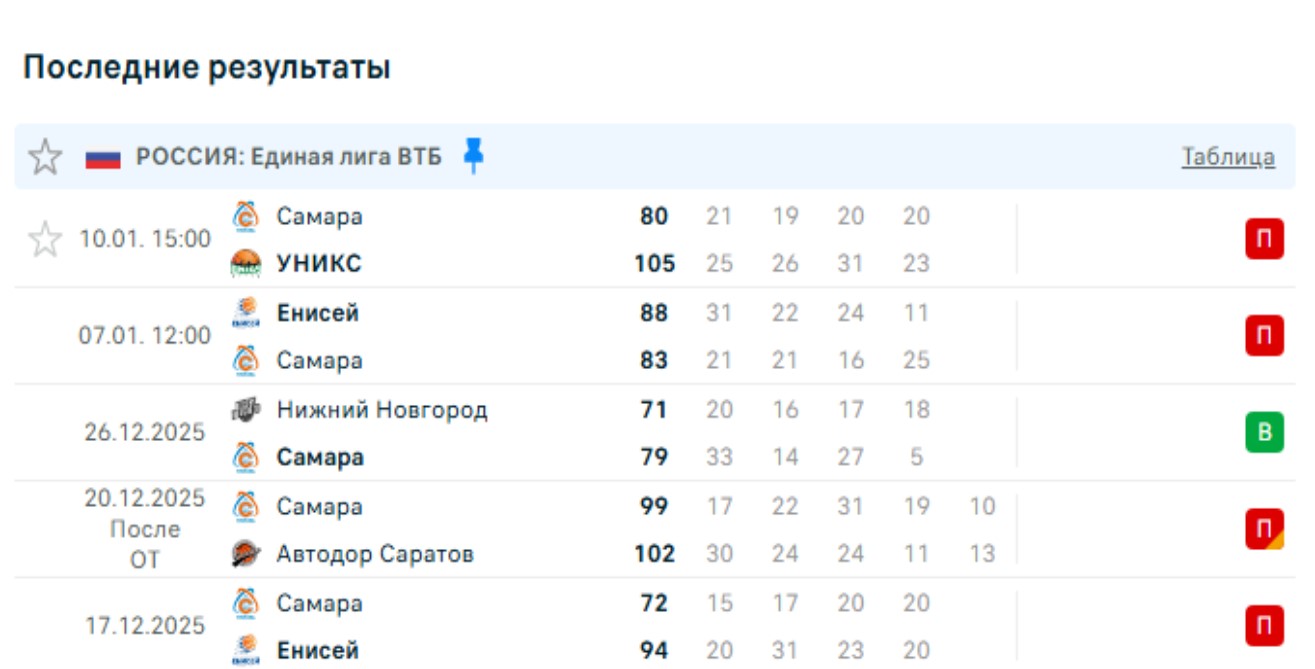
Task: Click УНИКС team logo
Action: coord(246,264)
